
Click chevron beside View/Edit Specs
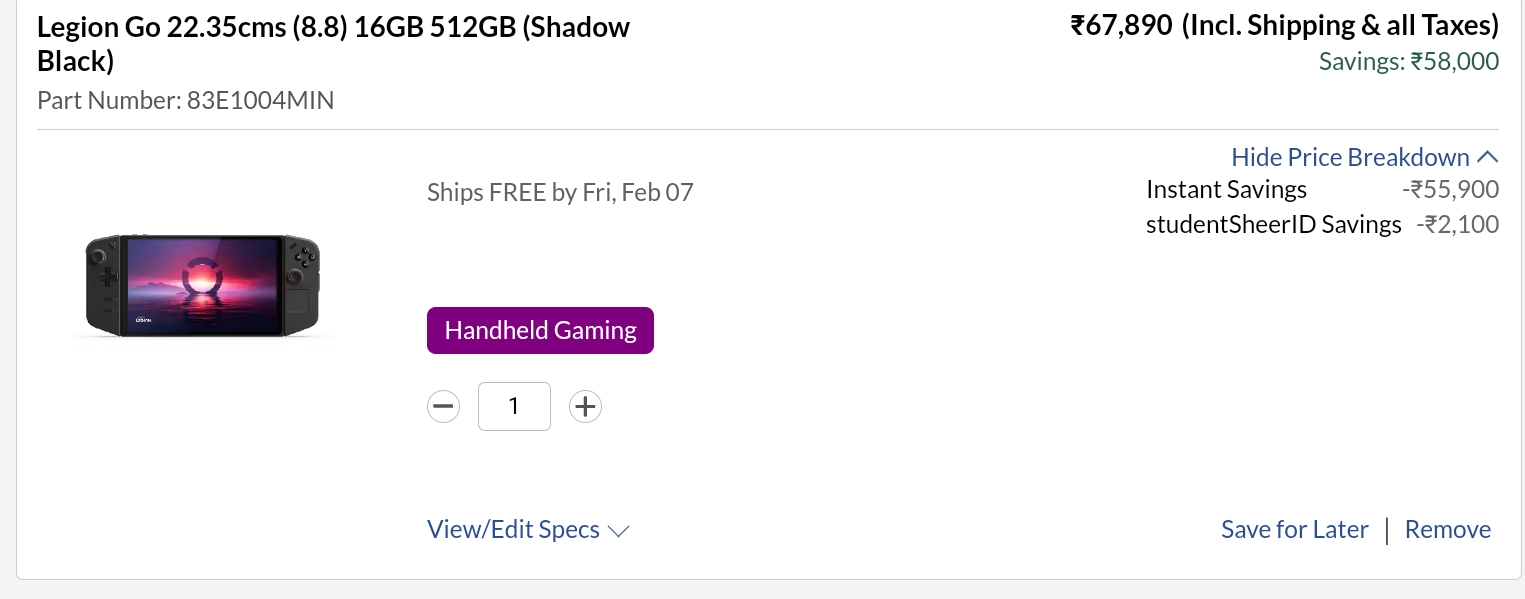tap(619, 531)
